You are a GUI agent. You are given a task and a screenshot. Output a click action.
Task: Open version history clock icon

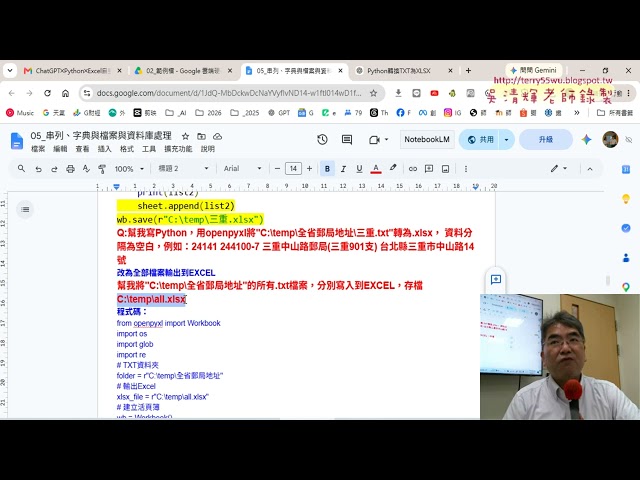[x=322, y=140]
